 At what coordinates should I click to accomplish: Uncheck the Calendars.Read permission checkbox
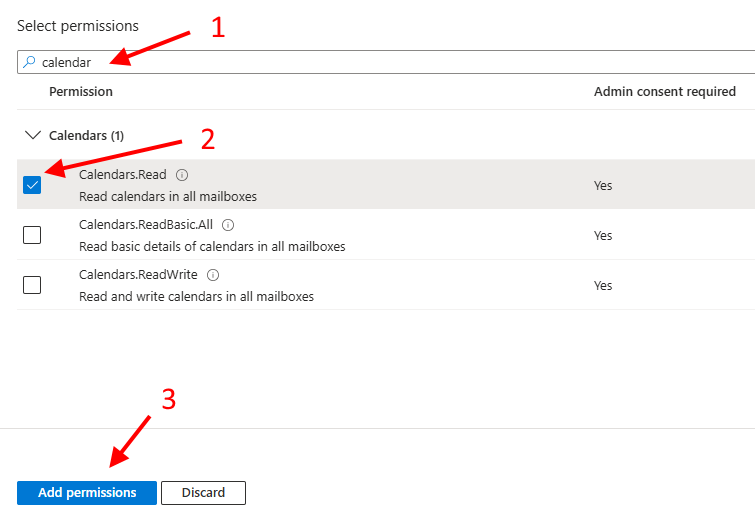pyautogui.click(x=32, y=185)
